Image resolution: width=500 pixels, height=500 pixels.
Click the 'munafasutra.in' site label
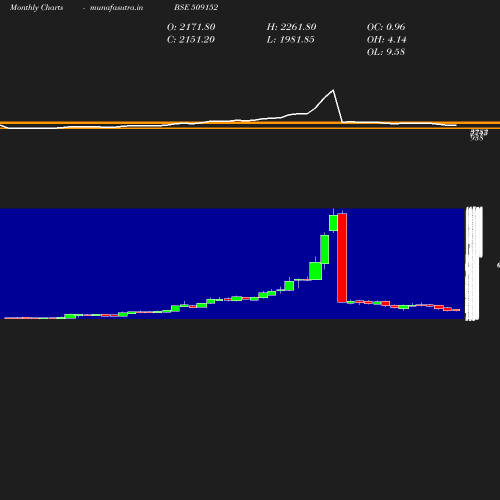[116, 8]
